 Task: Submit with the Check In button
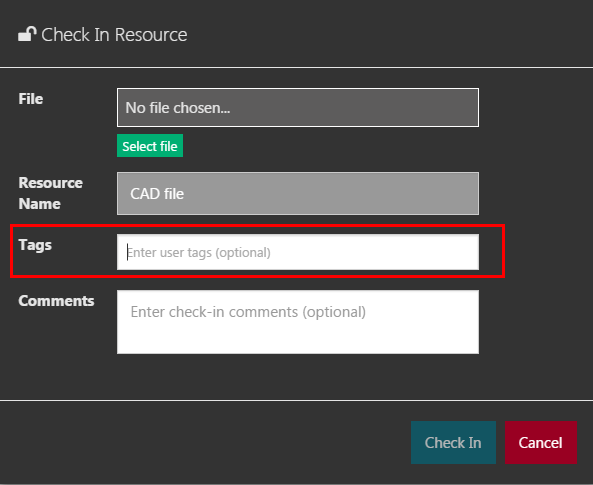point(453,442)
